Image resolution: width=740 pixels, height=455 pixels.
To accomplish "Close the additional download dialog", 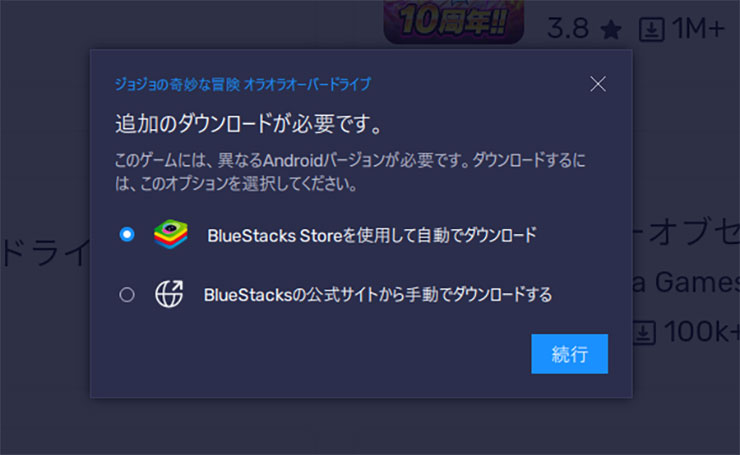I will pos(597,84).
